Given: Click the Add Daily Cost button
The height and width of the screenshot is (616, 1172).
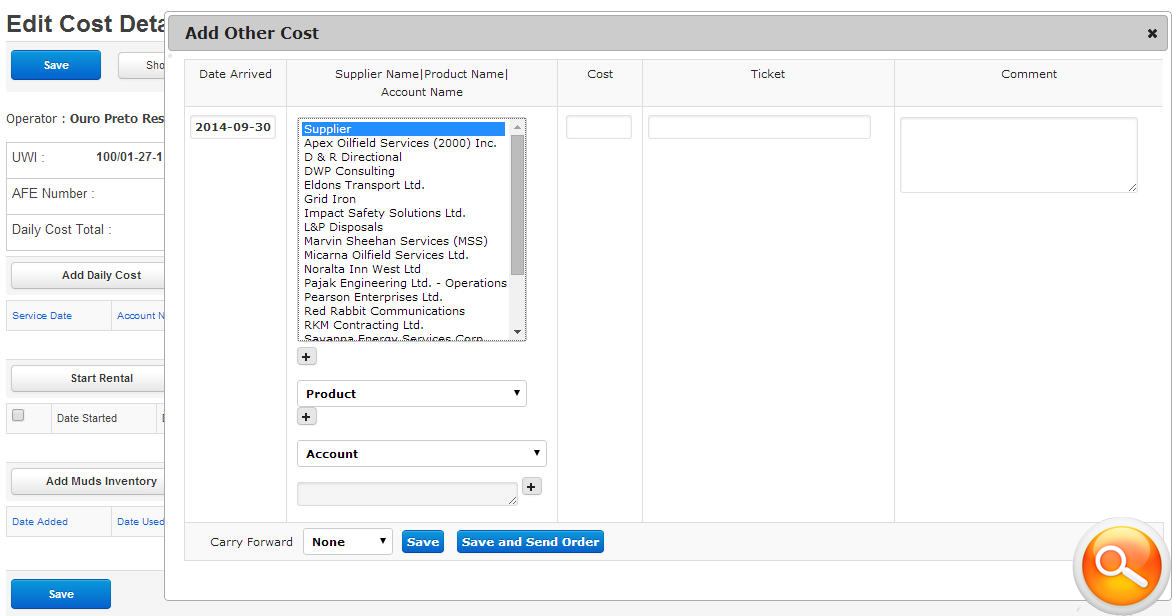Looking at the screenshot, I should pos(101,275).
